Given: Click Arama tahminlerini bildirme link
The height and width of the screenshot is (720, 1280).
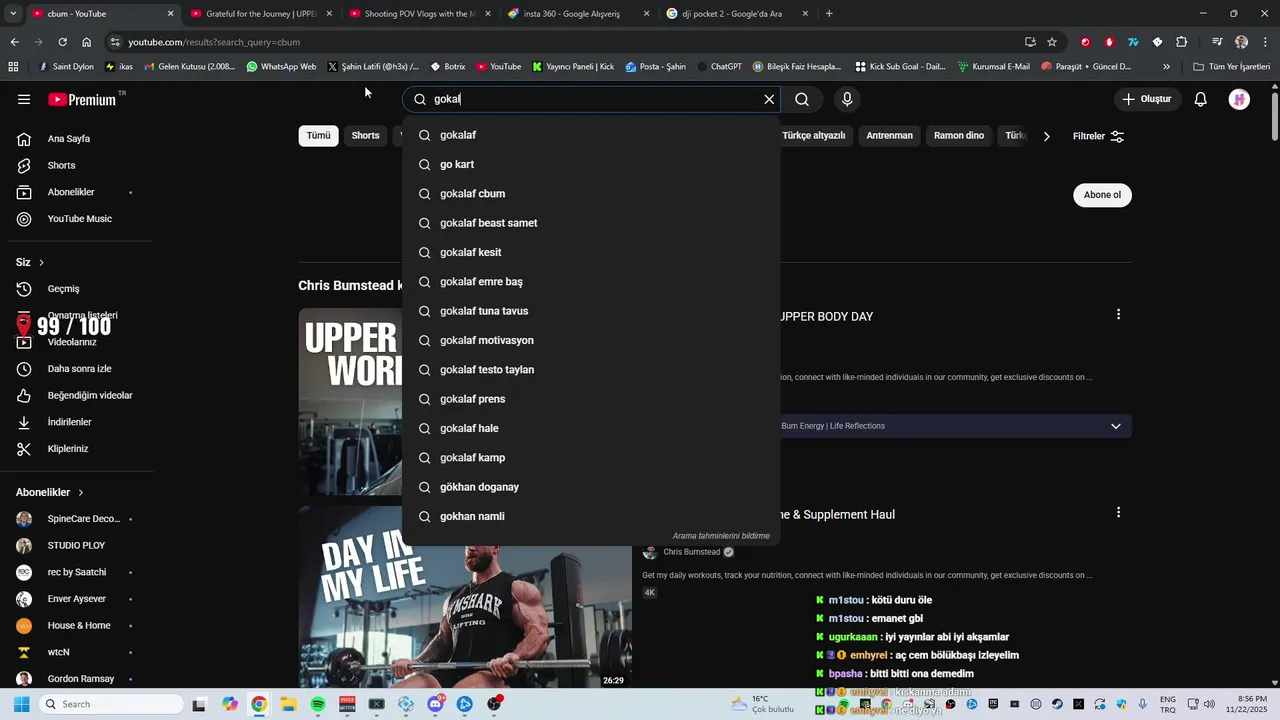Looking at the screenshot, I should point(721,536).
